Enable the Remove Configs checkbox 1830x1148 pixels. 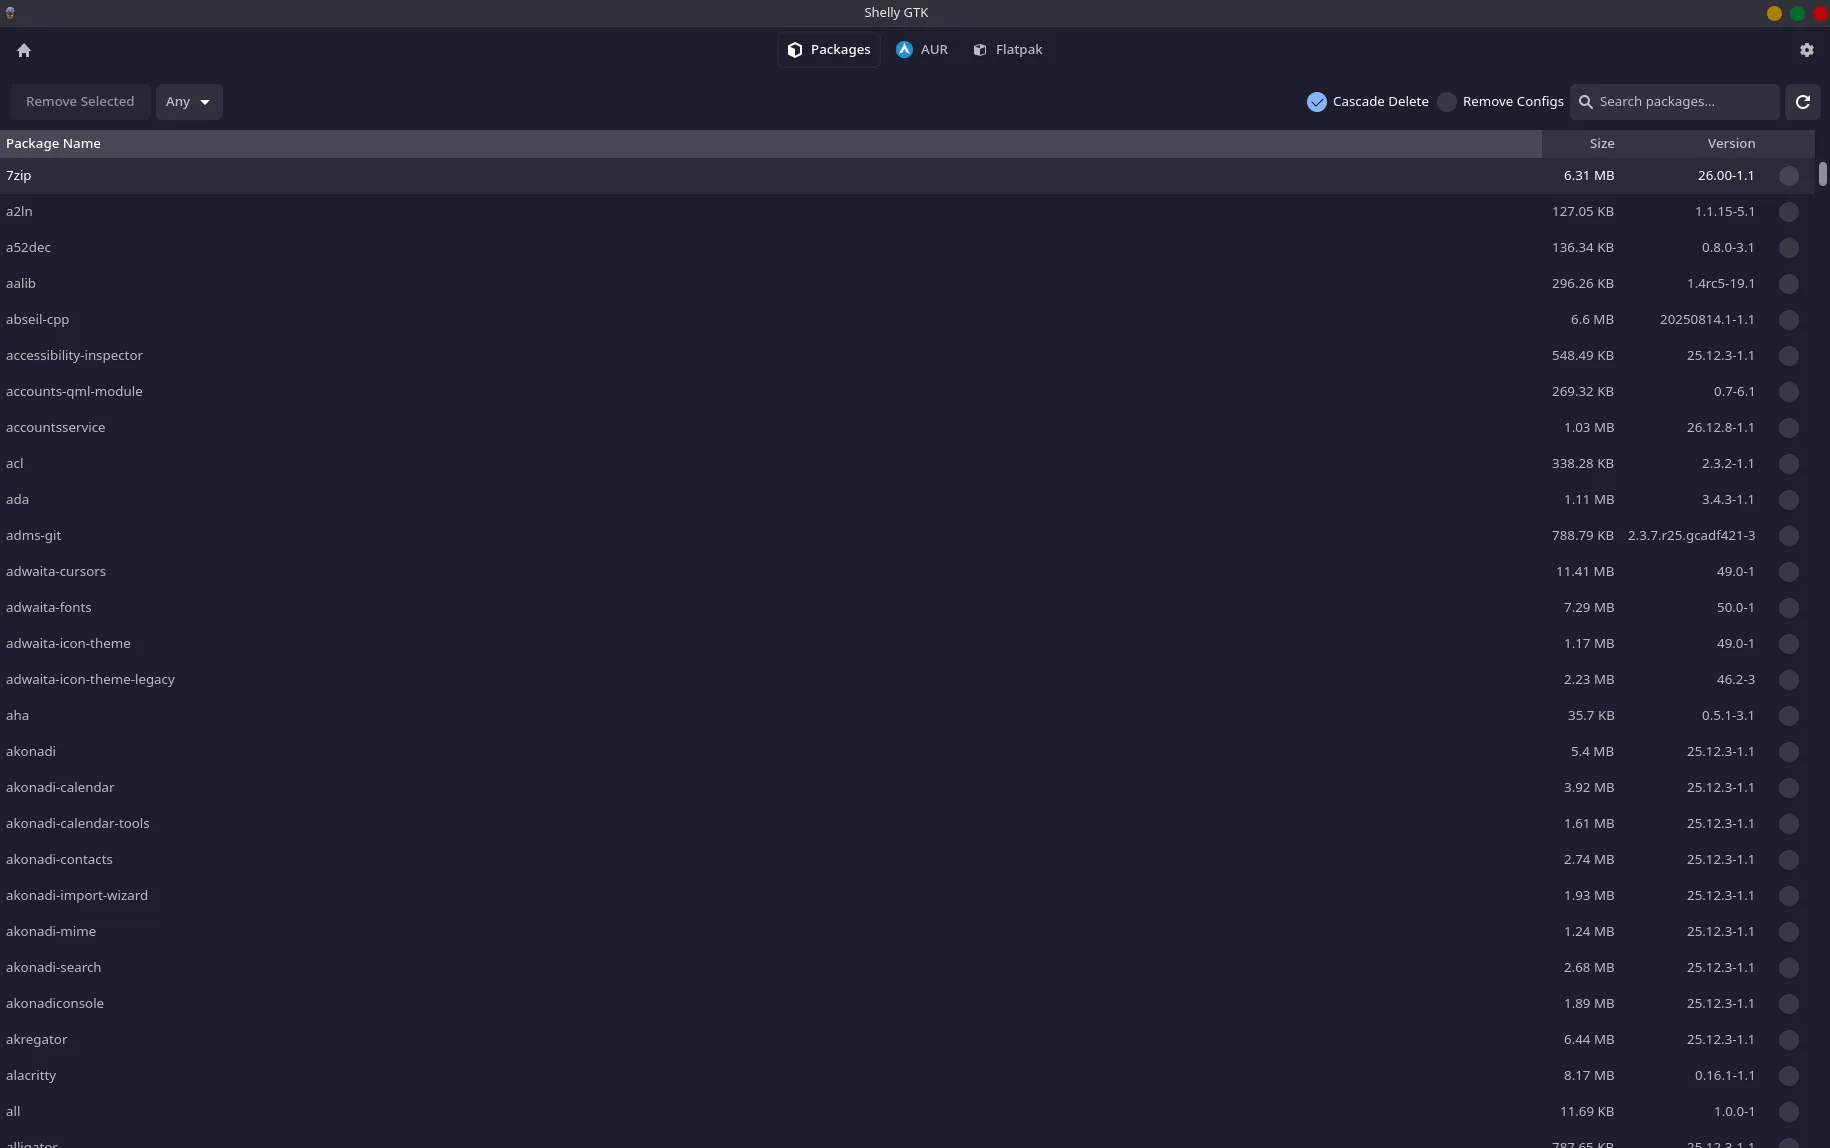point(1447,102)
